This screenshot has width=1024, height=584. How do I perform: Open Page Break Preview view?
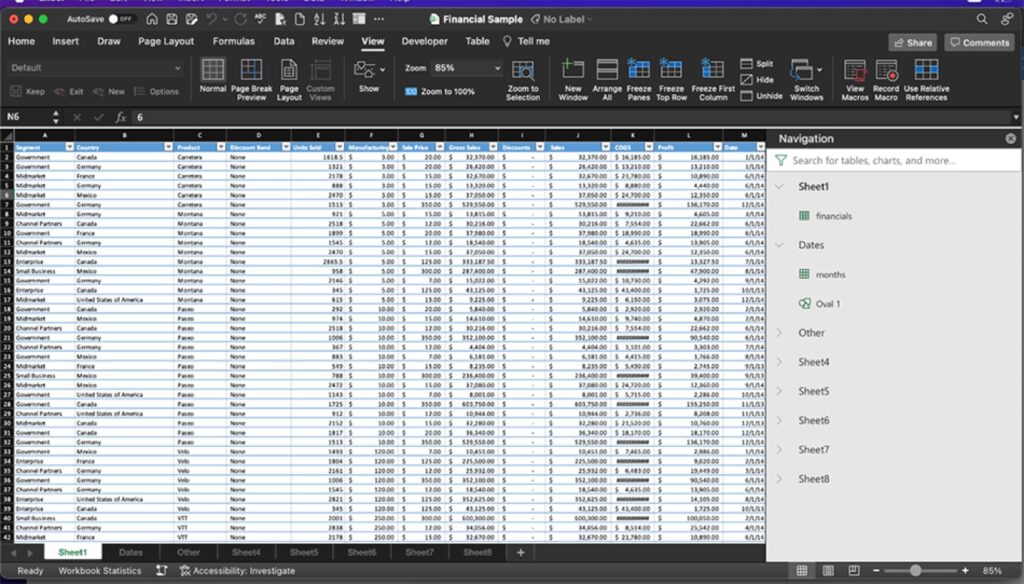(x=251, y=70)
